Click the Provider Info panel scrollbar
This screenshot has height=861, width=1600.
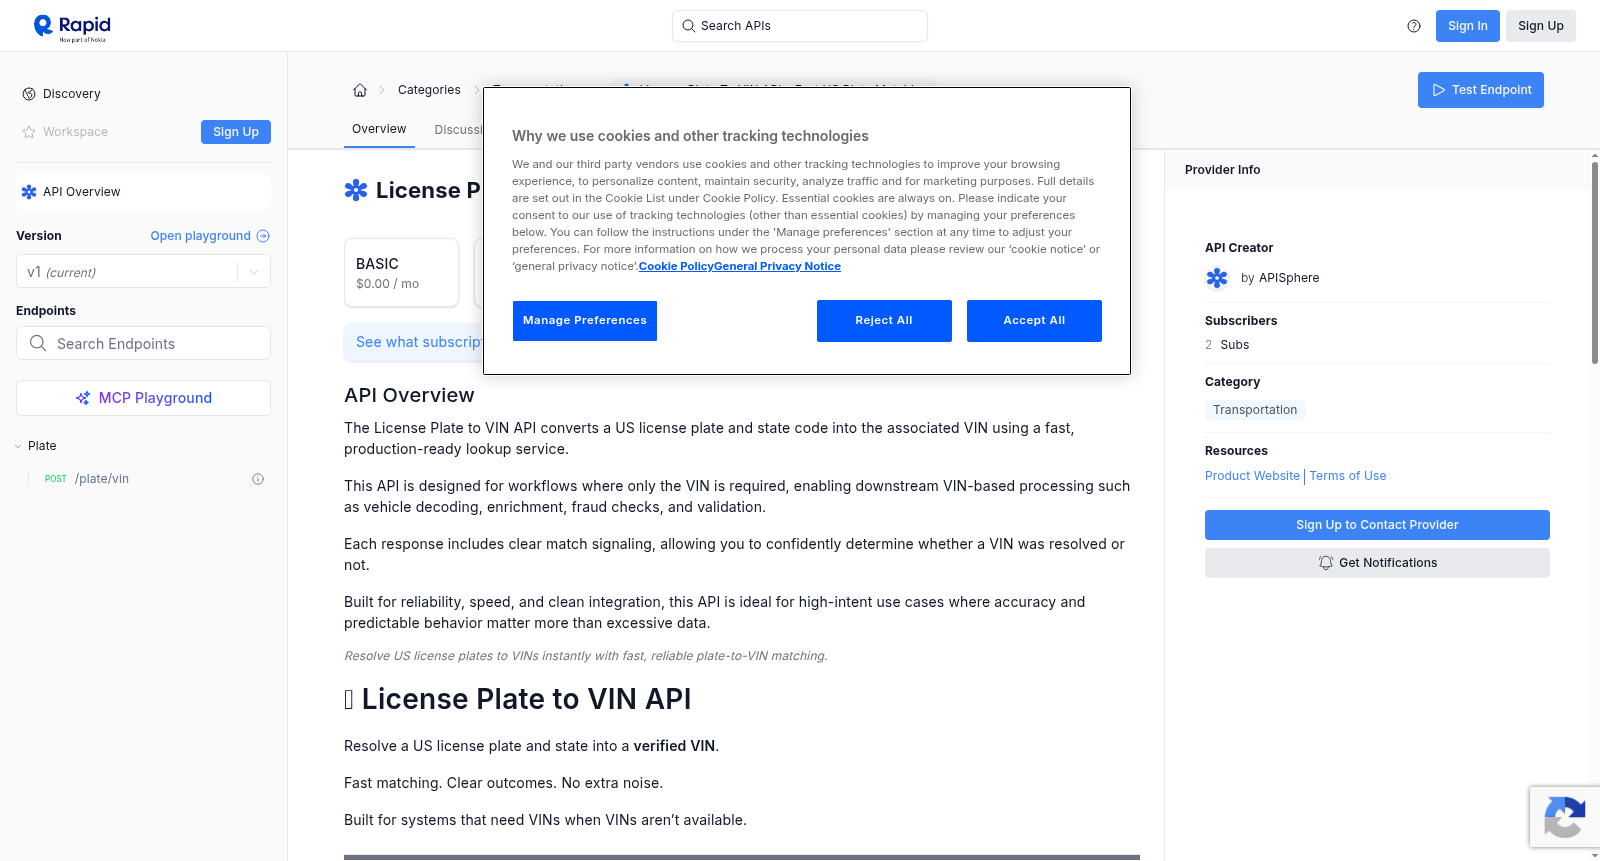(x=1594, y=262)
